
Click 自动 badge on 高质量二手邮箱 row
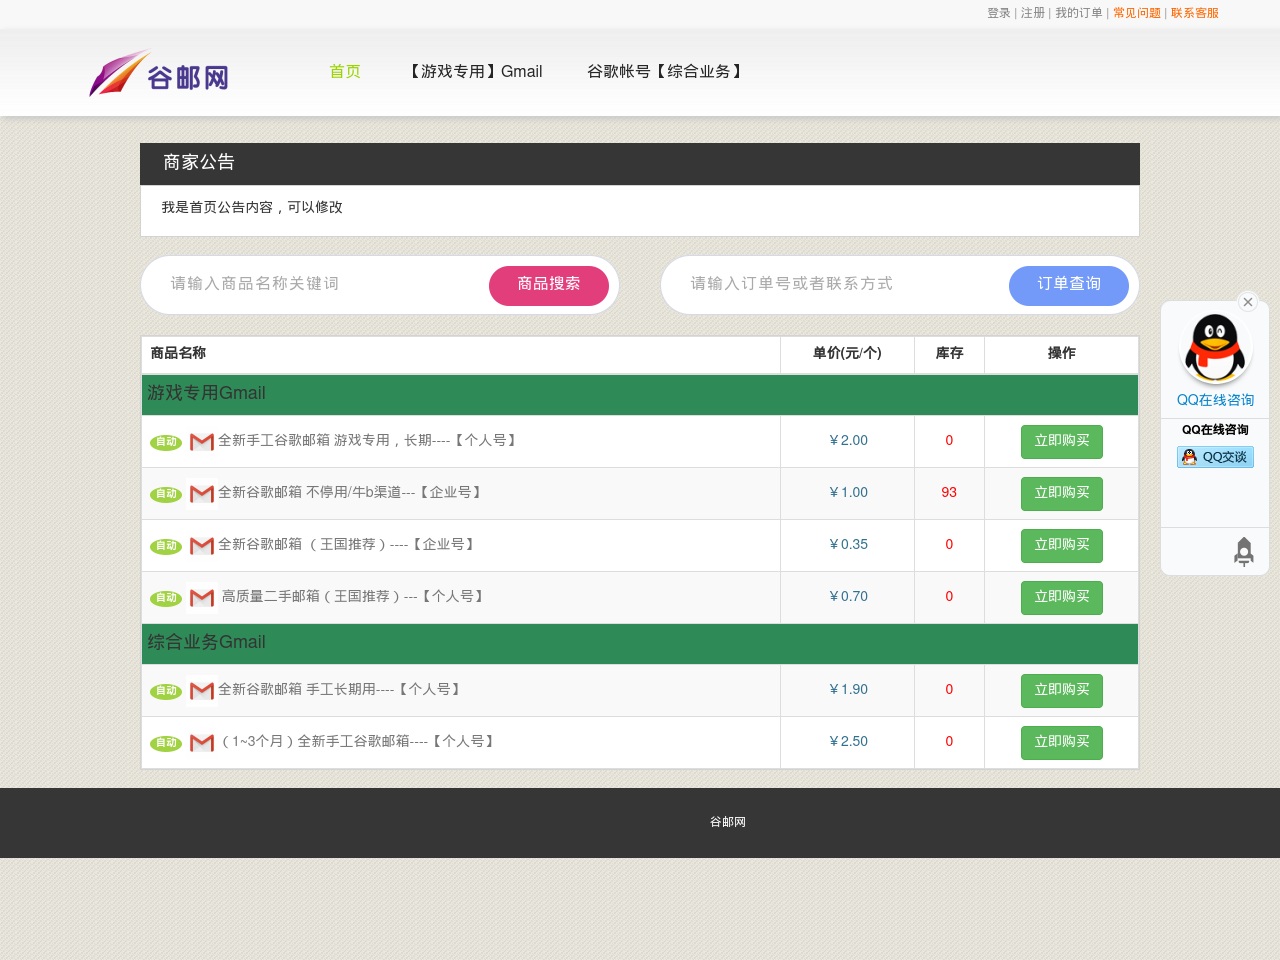(x=166, y=598)
